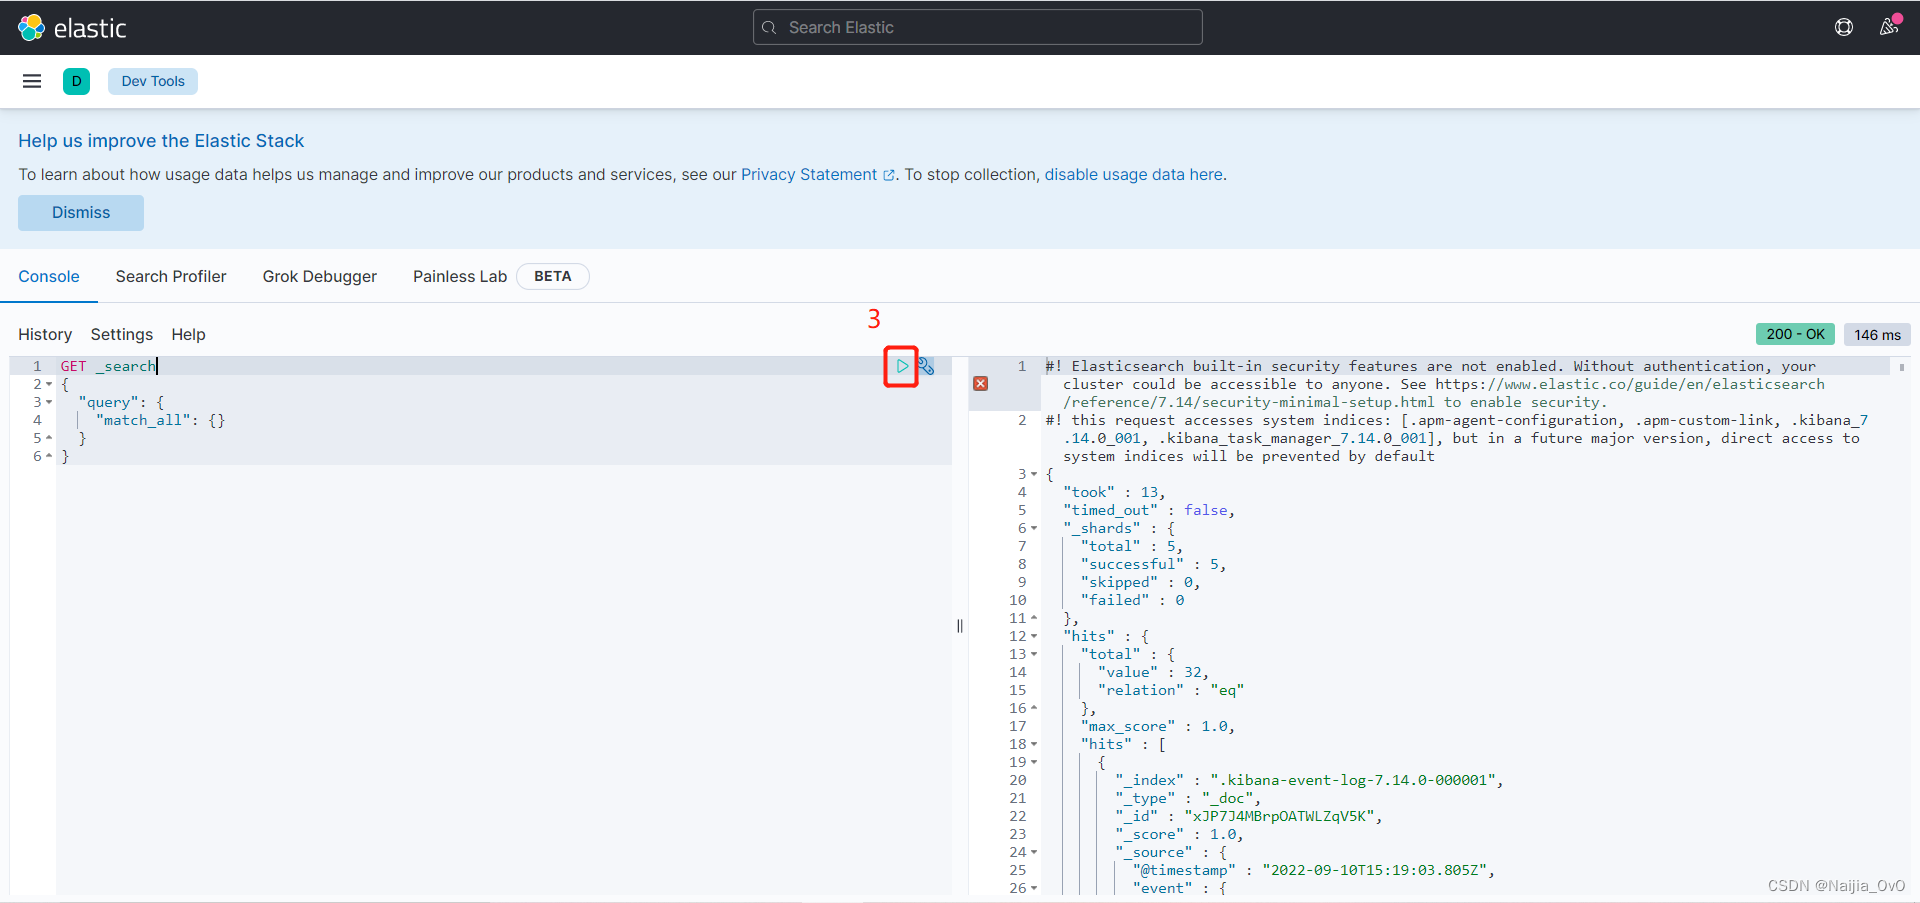Click the "match_all": {} line in editor
Viewport: 1920px width, 903px height.
pos(160,420)
